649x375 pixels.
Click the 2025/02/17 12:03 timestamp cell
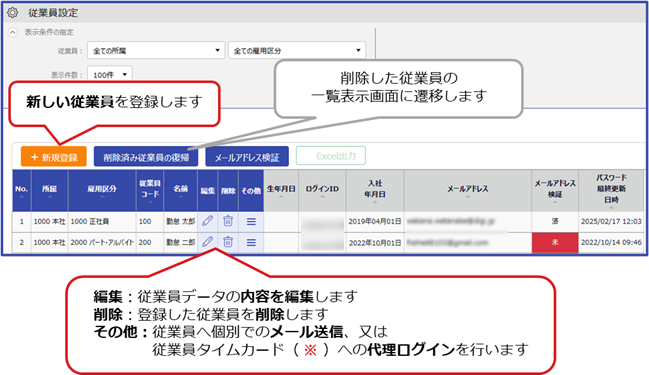(x=611, y=221)
